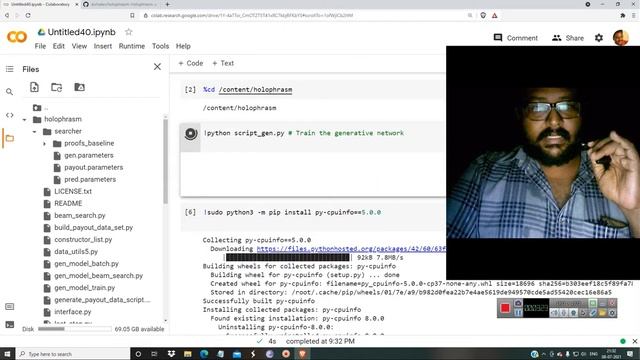The height and width of the screenshot is (360, 640).
Task: Open the screen recorder settings gear
Action: click(x=612, y=313)
